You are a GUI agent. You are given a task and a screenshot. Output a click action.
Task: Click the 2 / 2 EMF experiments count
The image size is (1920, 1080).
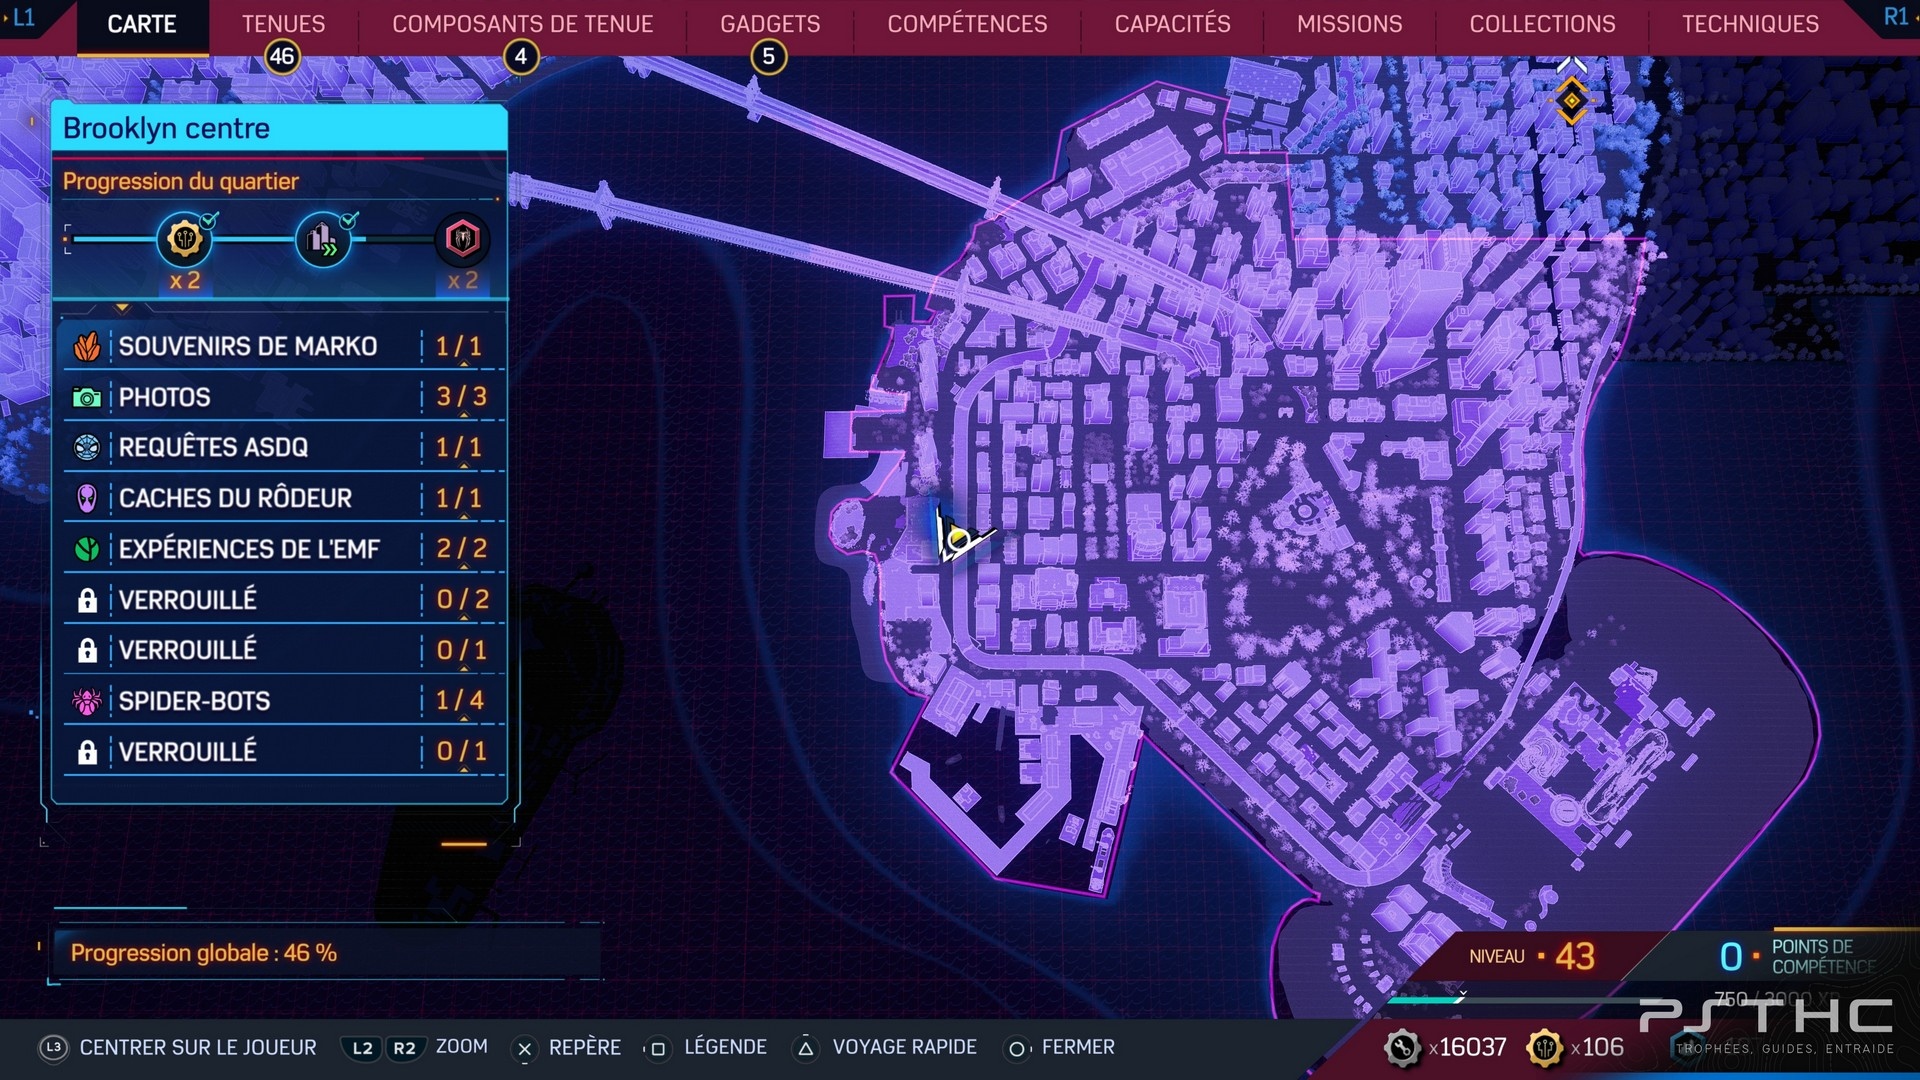click(461, 549)
